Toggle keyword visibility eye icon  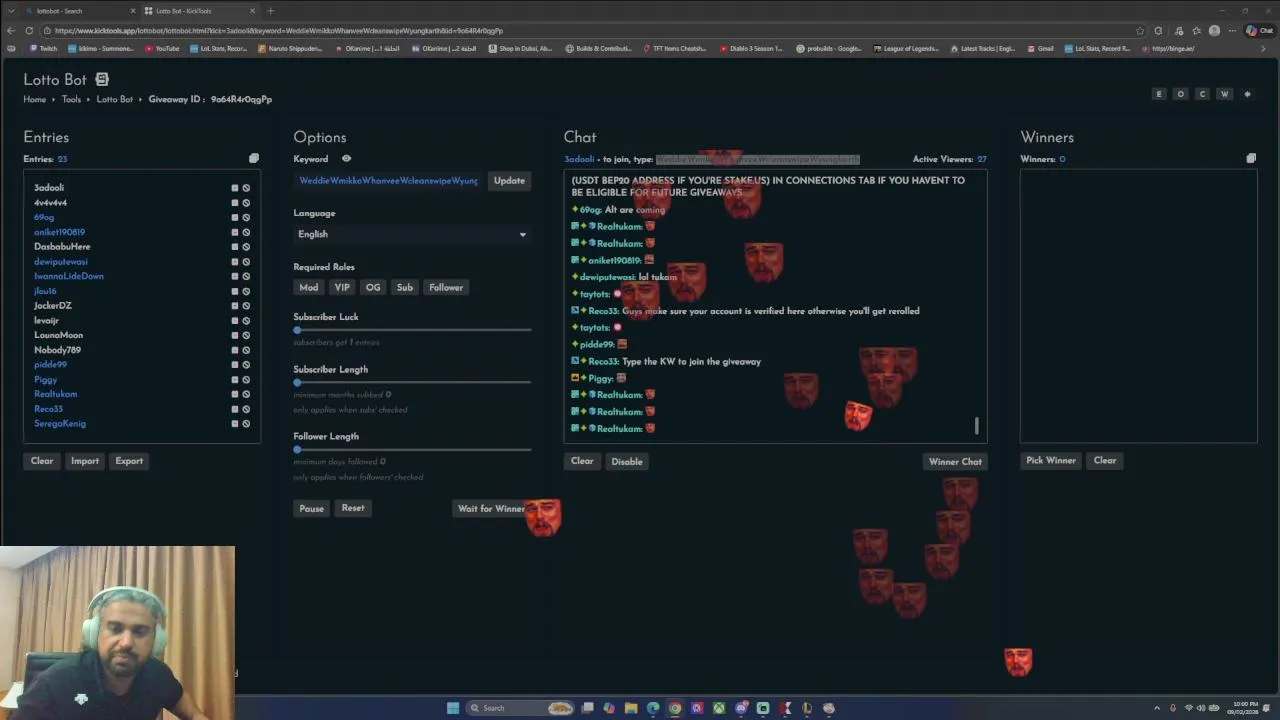click(x=347, y=159)
